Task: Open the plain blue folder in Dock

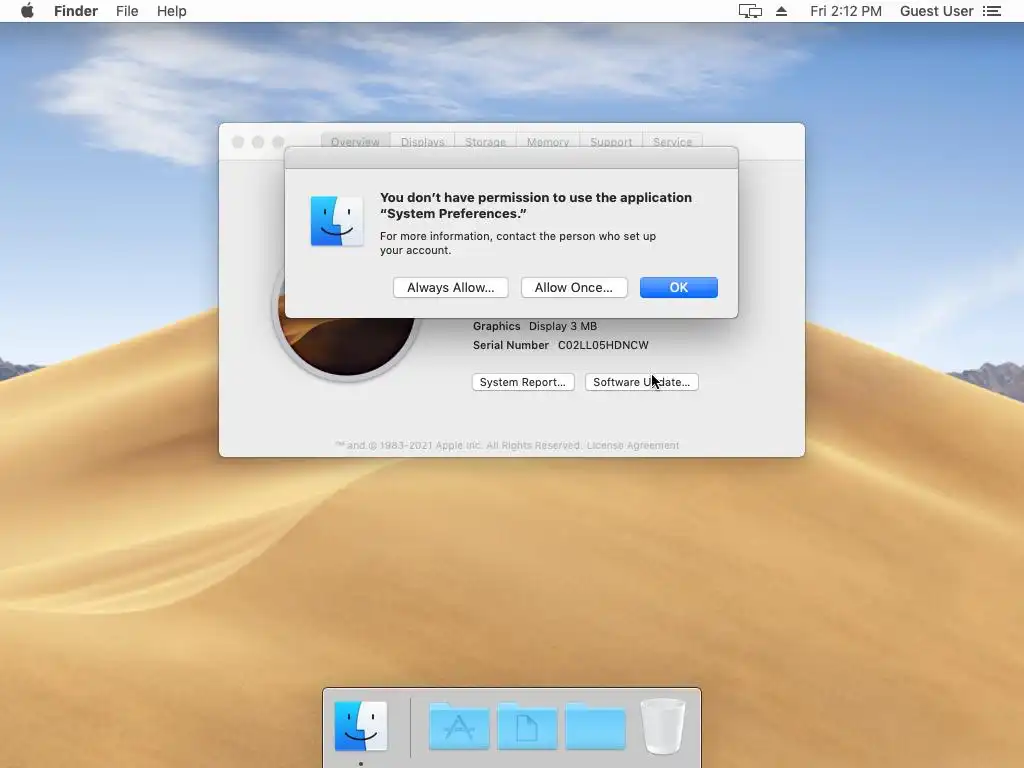Action: 595,726
